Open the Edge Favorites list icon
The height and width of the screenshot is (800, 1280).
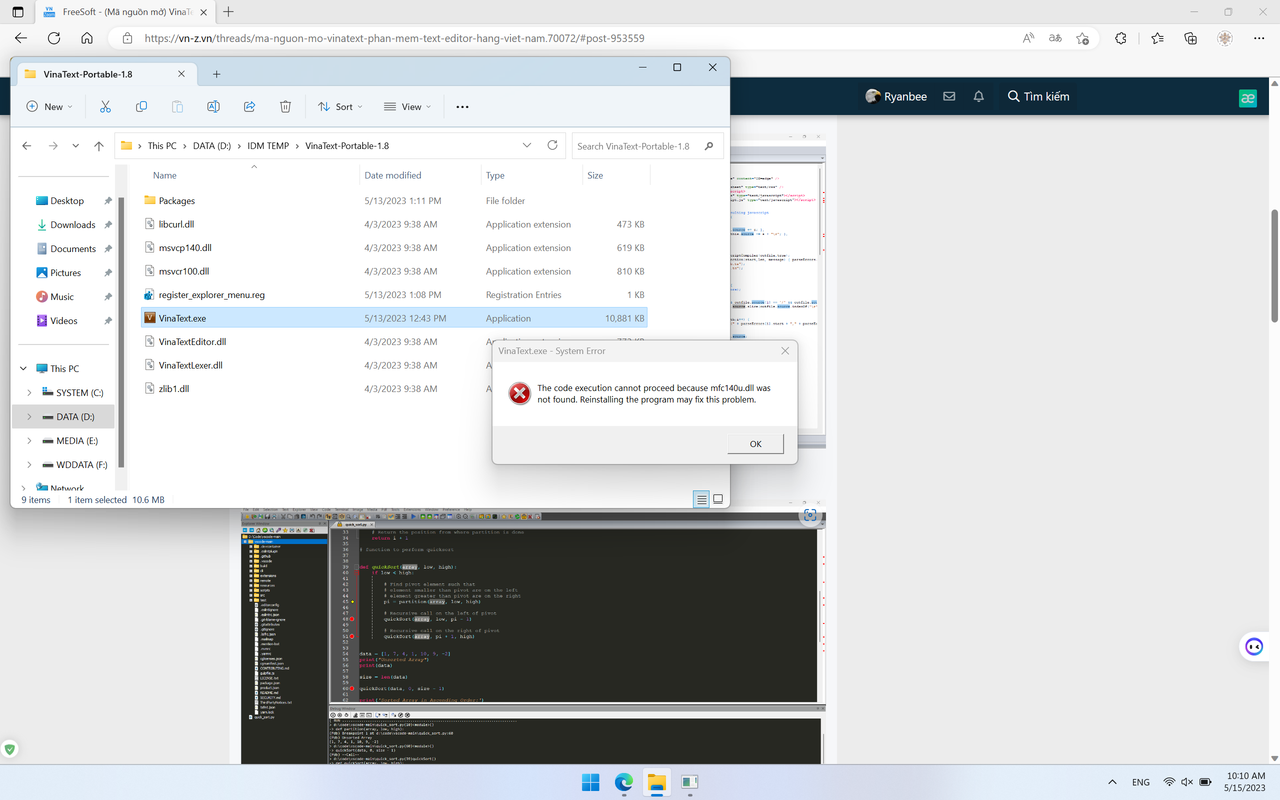tap(1157, 38)
